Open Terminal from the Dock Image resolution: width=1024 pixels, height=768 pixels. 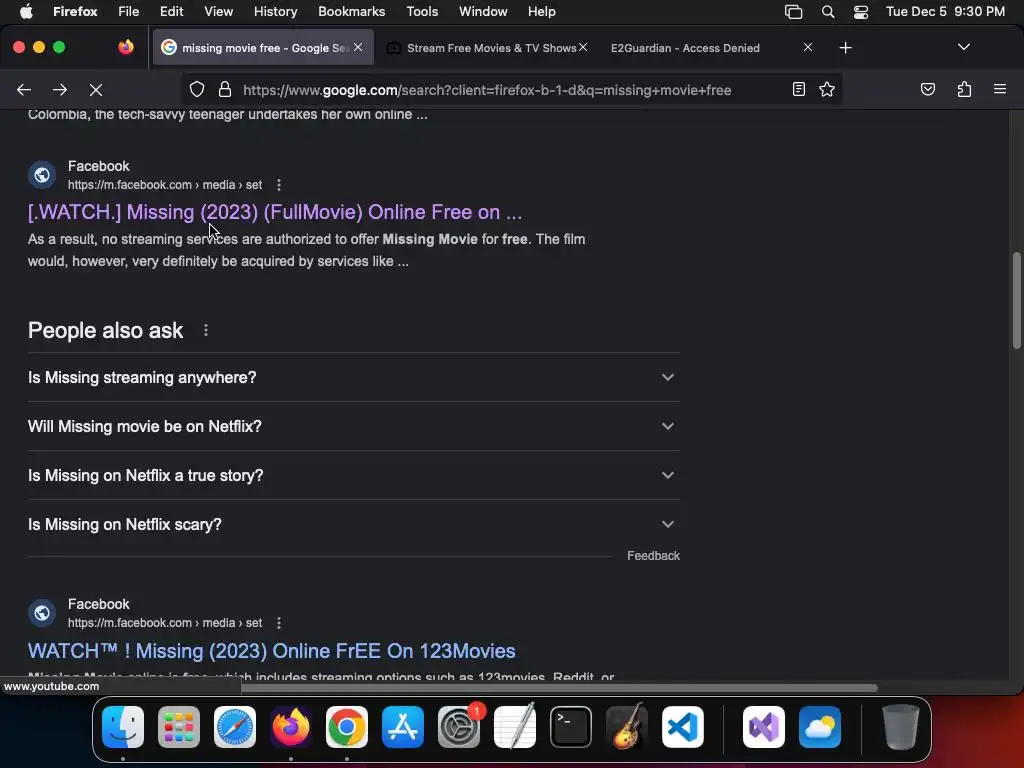coord(571,727)
